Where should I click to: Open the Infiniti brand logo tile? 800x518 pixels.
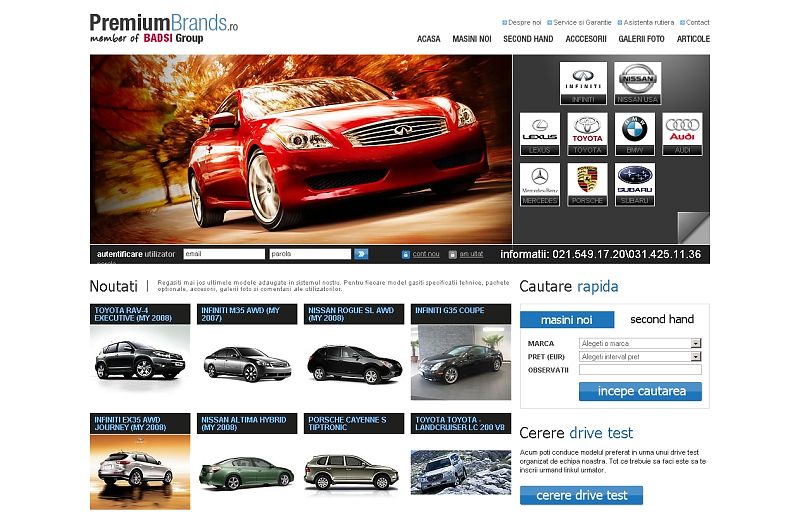coord(583,83)
